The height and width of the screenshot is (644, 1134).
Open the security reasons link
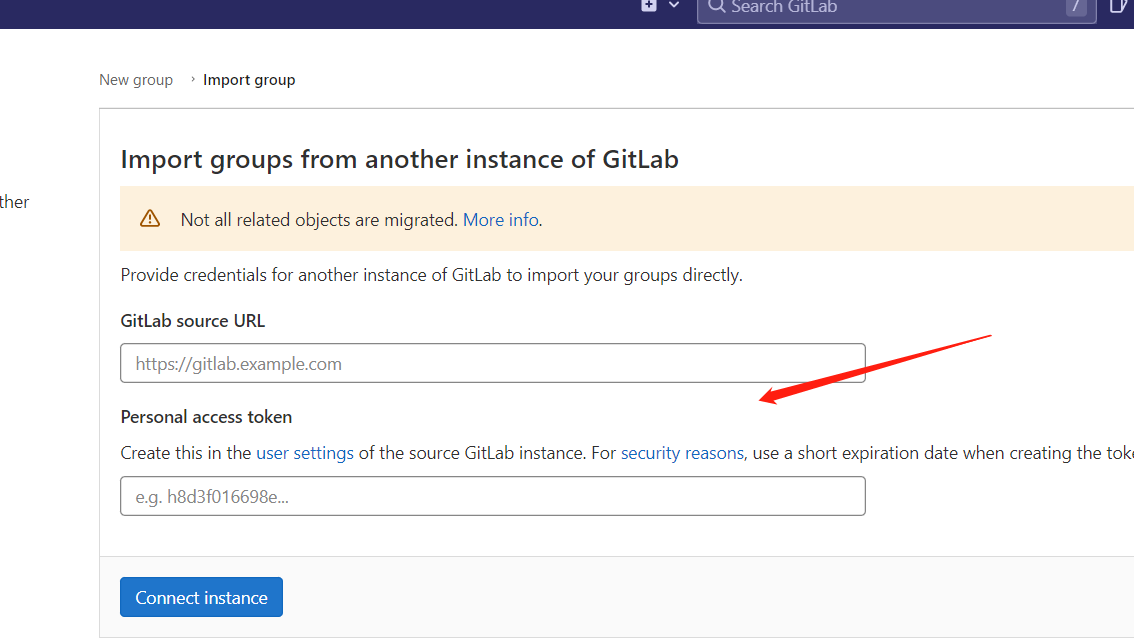pyautogui.click(x=682, y=453)
